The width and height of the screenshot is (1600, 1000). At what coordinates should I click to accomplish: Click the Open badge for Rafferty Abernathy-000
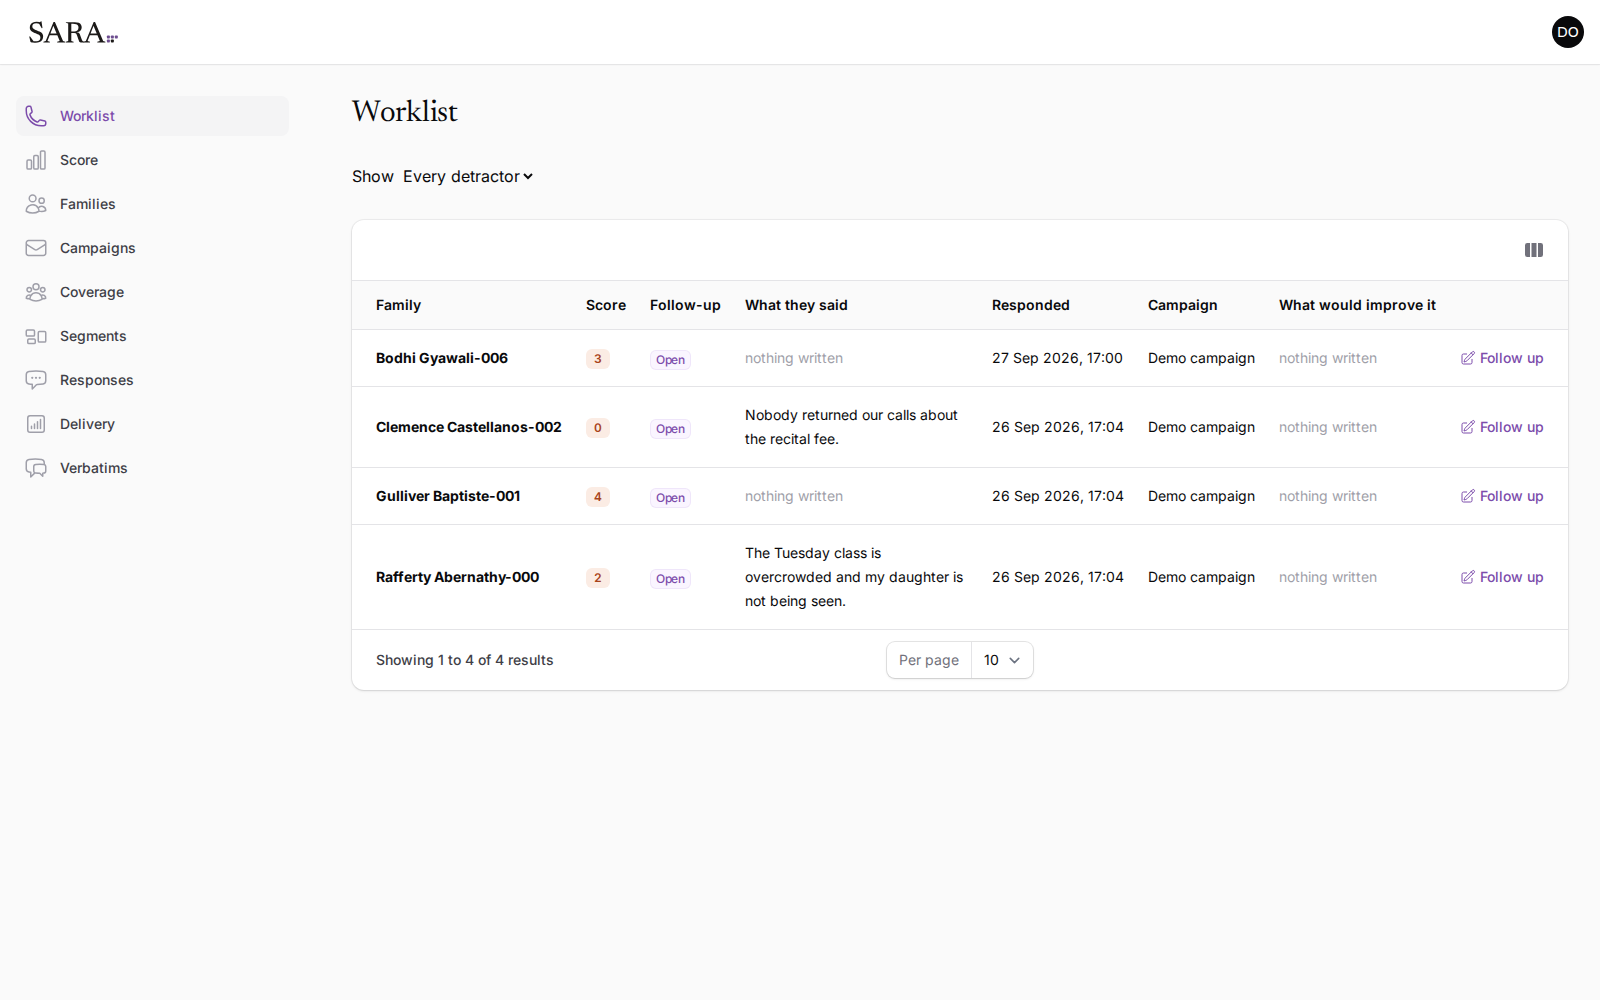(670, 579)
